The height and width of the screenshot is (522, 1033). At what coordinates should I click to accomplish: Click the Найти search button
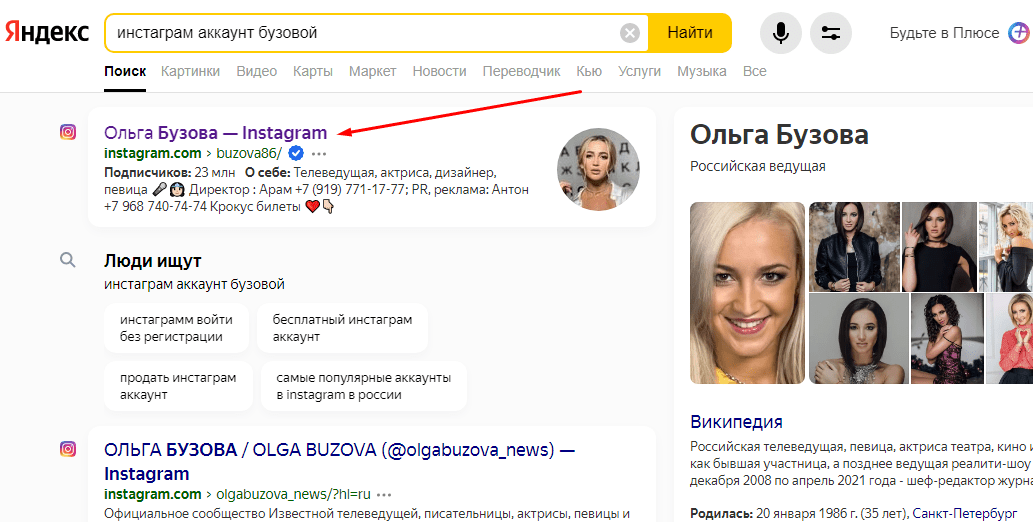coord(690,33)
